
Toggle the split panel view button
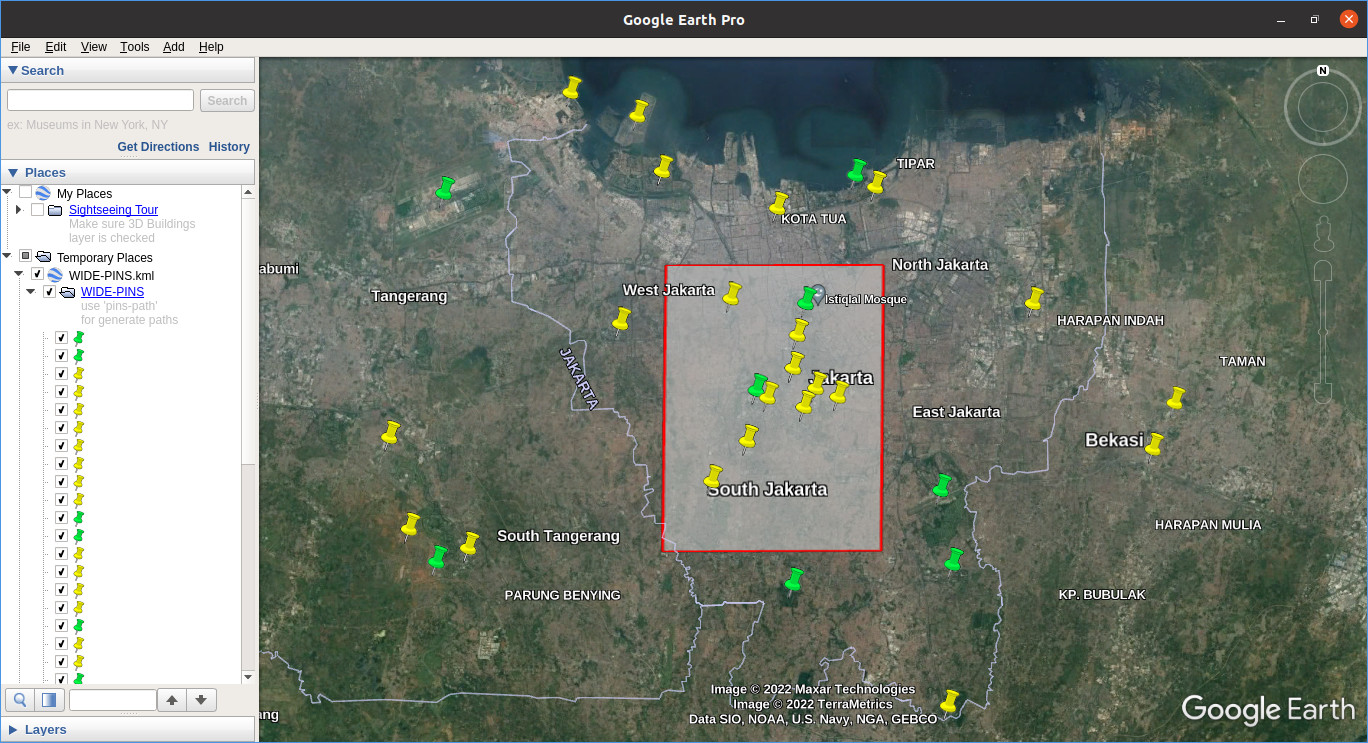point(49,700)
